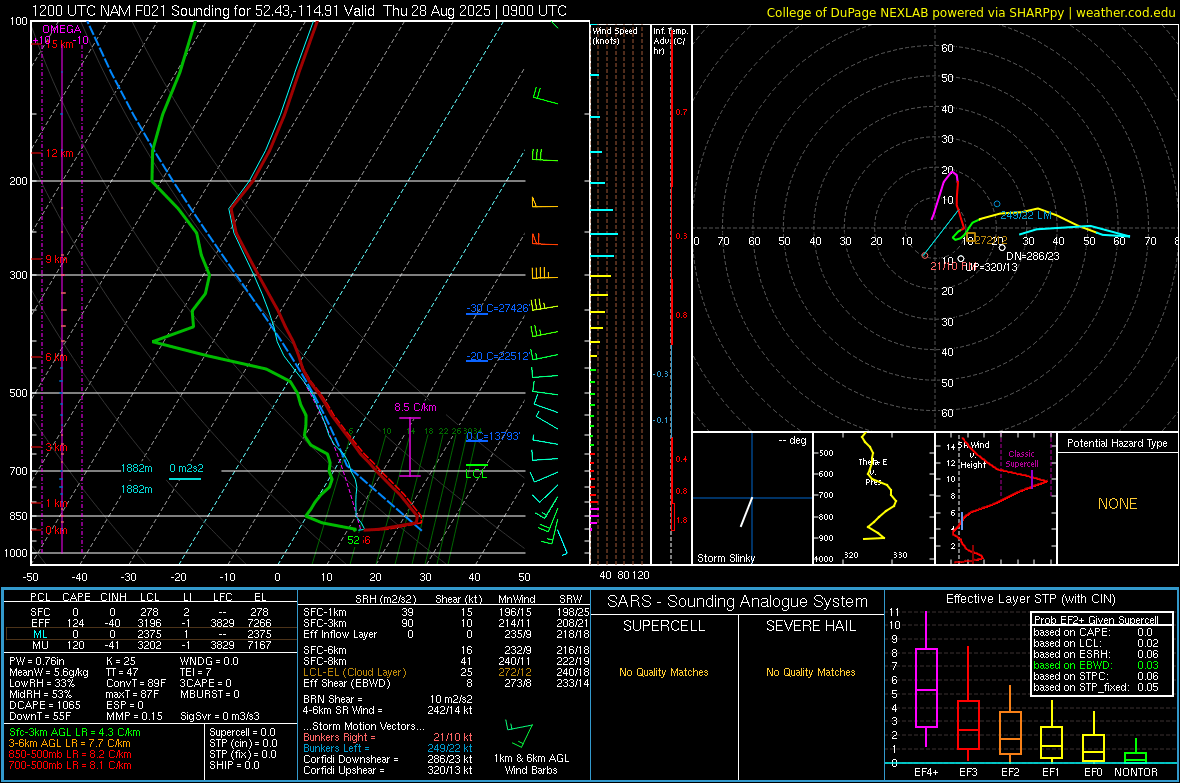This screenshot has width=1180, height=783.
Task: Click the Bunkers Left = 249/22 kt line
Action: (388, 748)
